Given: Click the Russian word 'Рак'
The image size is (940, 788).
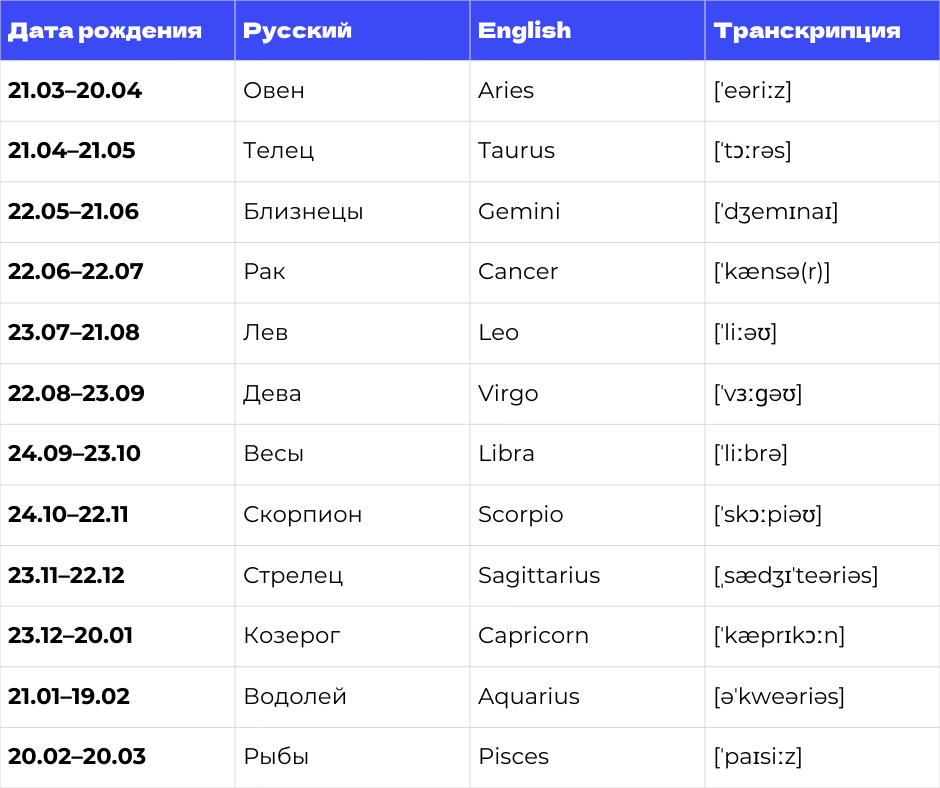Looking at the screenshot, I should point(264,272).
